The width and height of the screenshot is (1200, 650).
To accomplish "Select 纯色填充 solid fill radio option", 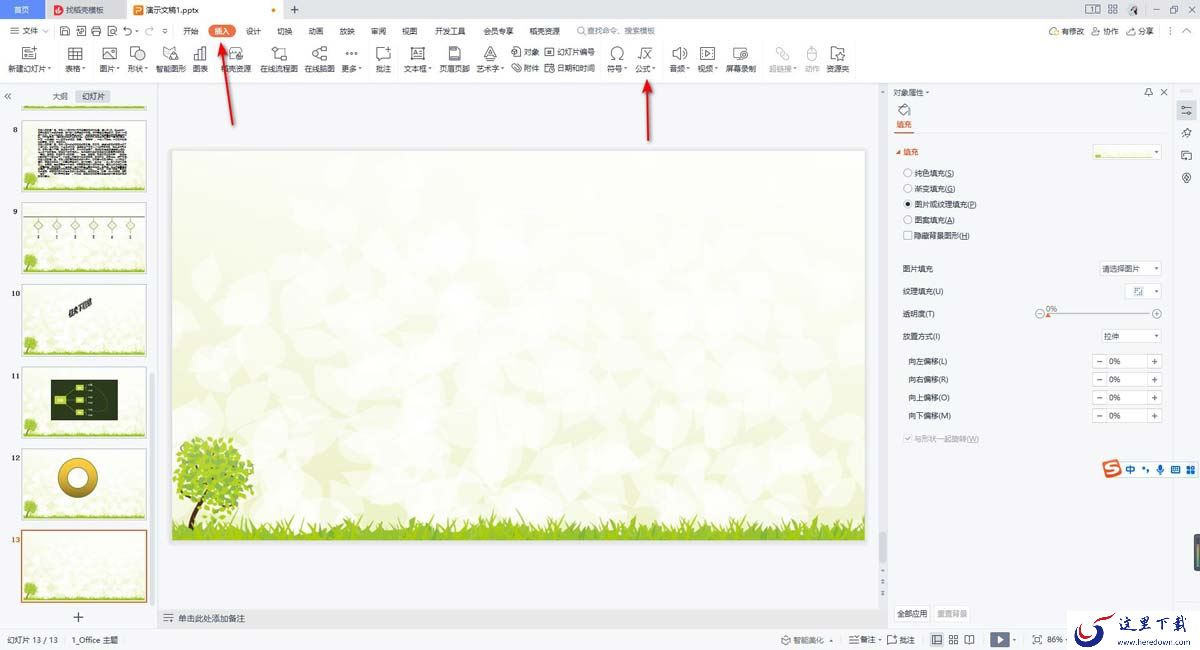I will [908, 173].
